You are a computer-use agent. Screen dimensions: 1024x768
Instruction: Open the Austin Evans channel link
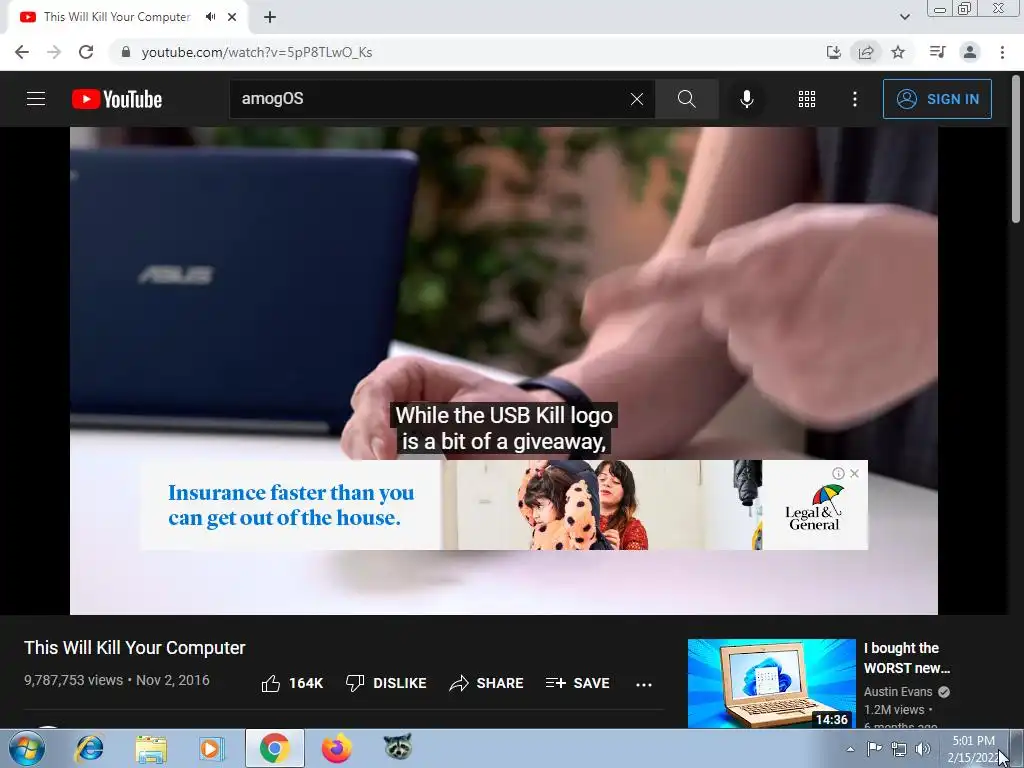click(x=898, y=692)
